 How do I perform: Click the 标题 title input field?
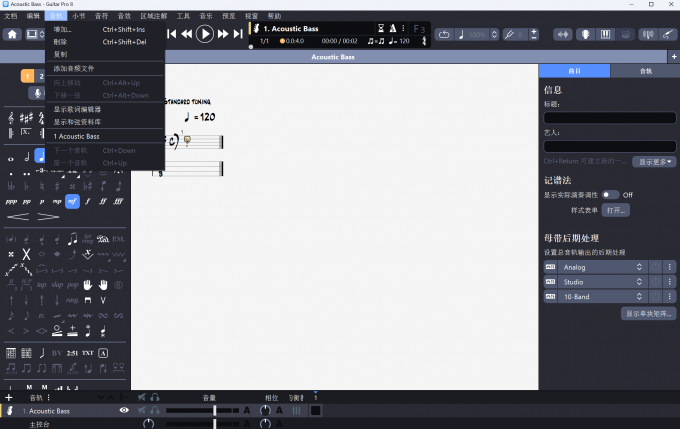(609, 118)
